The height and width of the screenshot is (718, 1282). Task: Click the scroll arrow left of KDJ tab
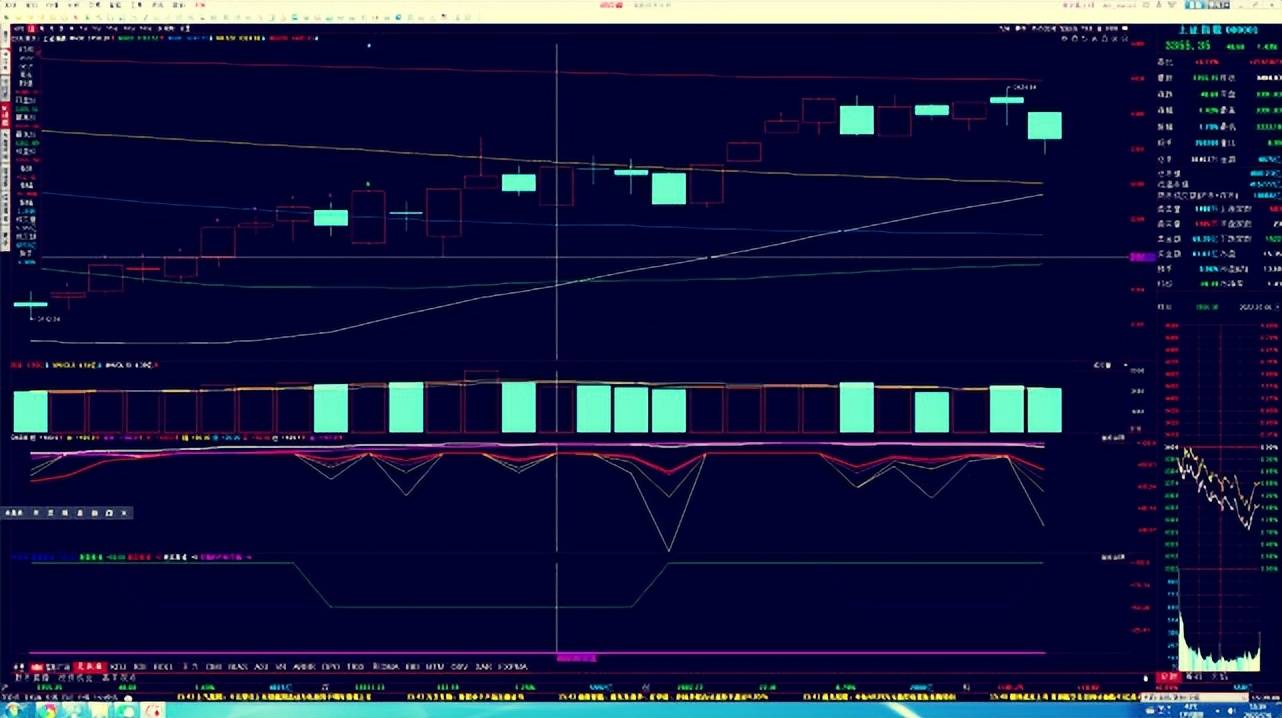pyautogui.click(x=17, y=666)
